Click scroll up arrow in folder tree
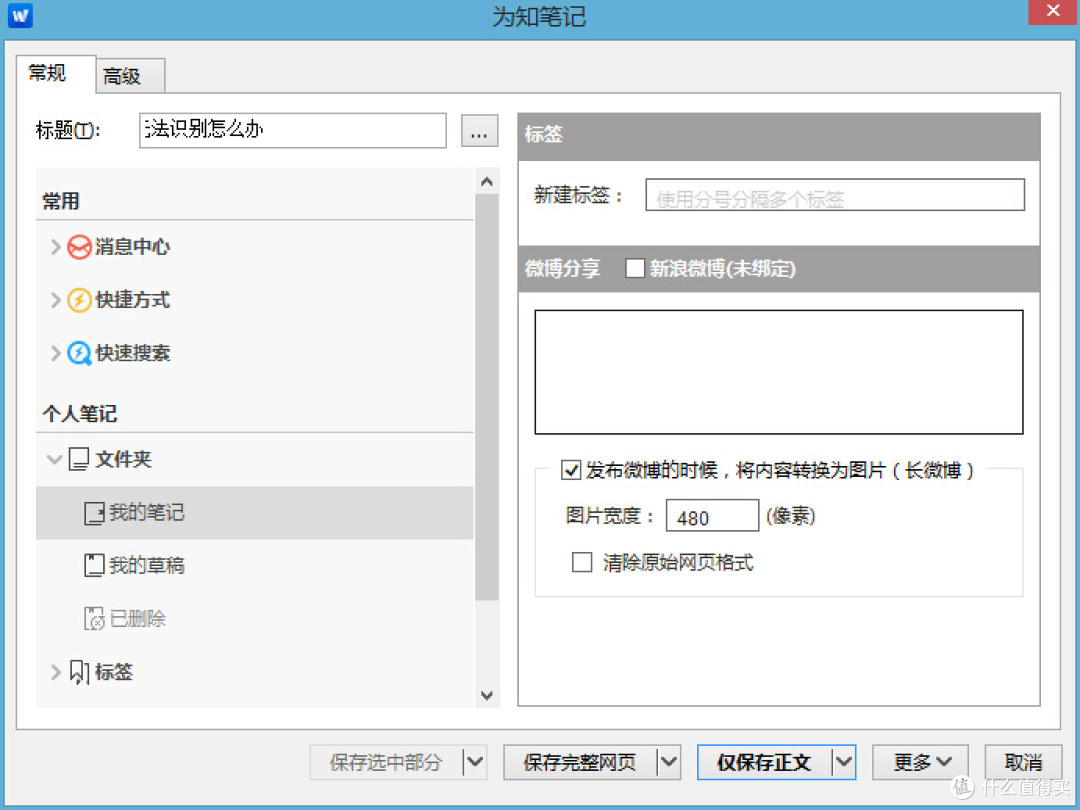The height and width of the screenshot is (810, 1080). [487, 182]
